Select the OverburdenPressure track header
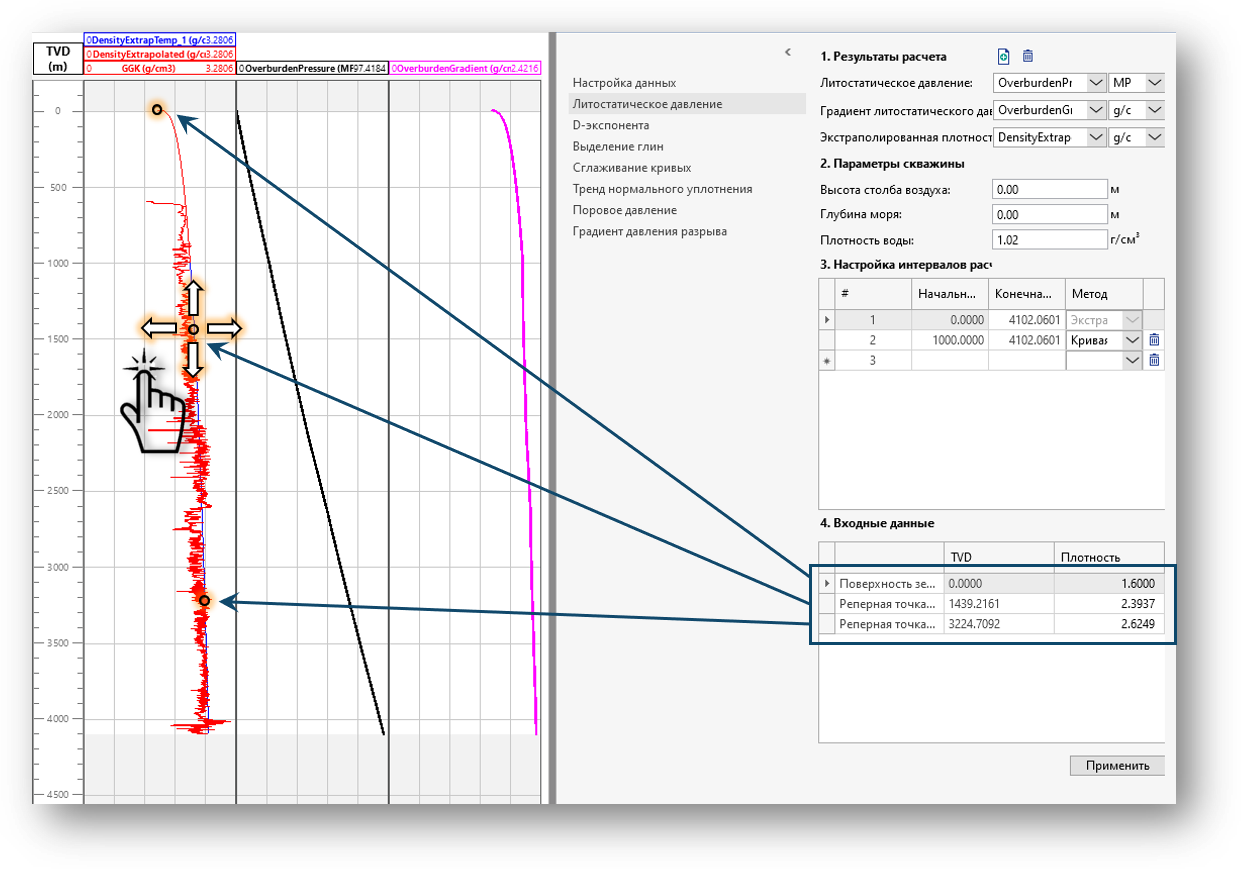 (x=312, y=69)
